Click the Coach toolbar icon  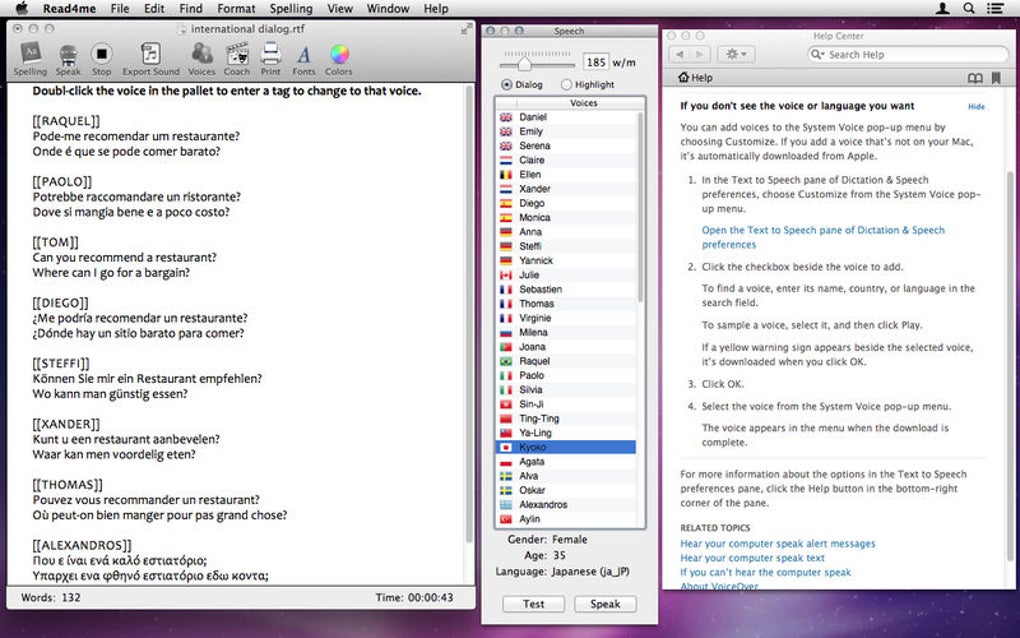click(237, 55)
